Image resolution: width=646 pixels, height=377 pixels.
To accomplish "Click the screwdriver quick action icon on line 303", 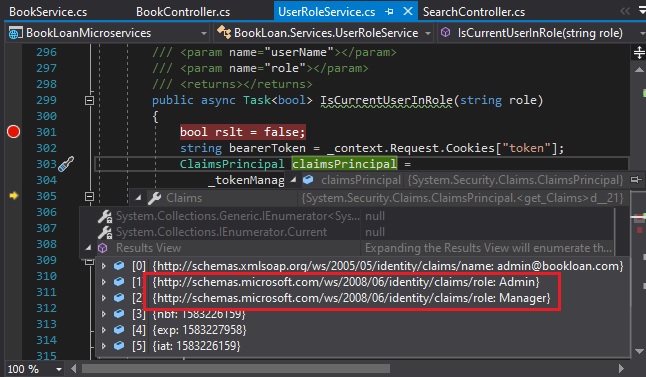I will point(66,164).
